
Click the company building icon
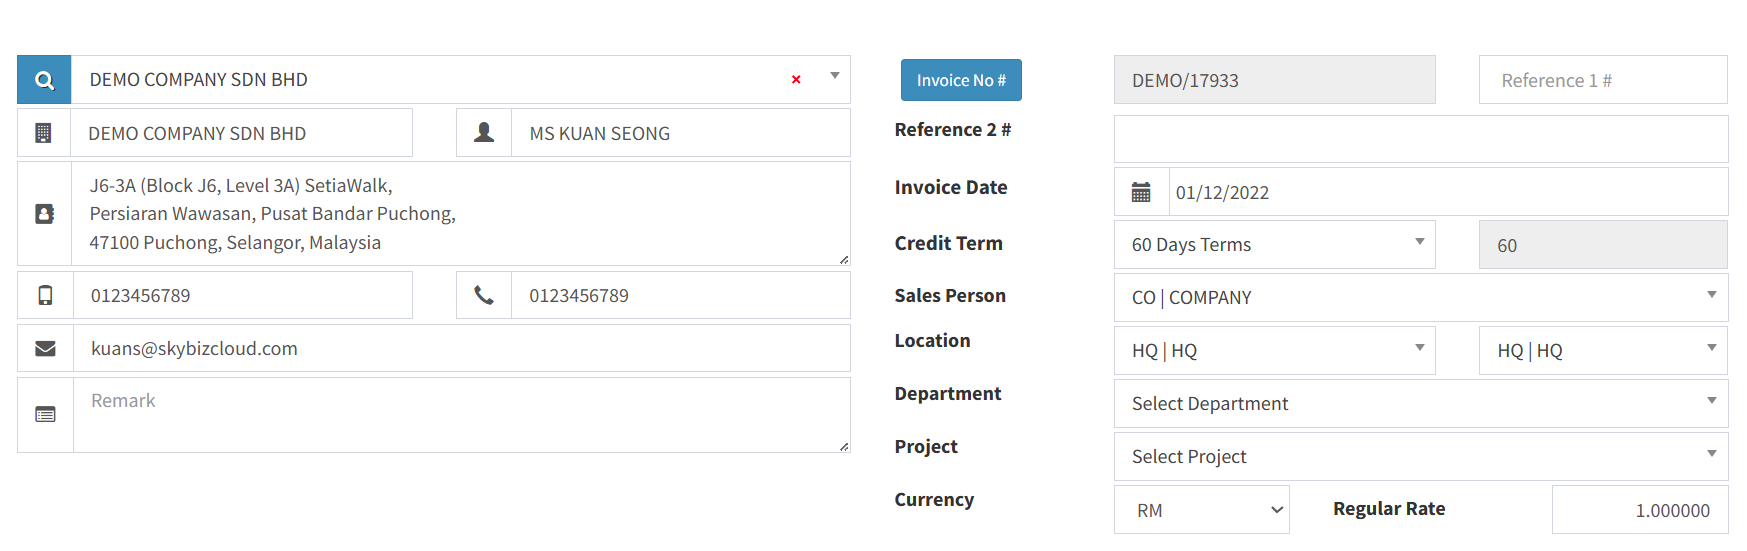(44, 133)
